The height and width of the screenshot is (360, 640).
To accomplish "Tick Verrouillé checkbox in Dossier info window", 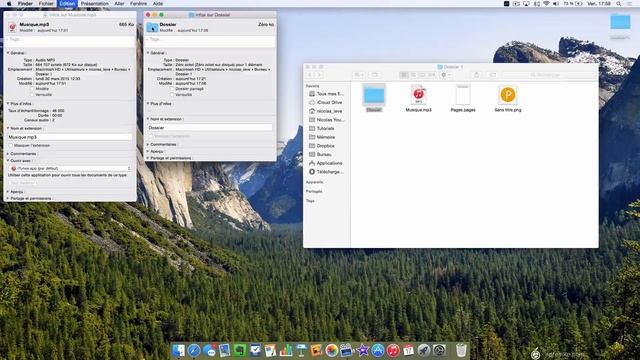I will pos(172,94).
